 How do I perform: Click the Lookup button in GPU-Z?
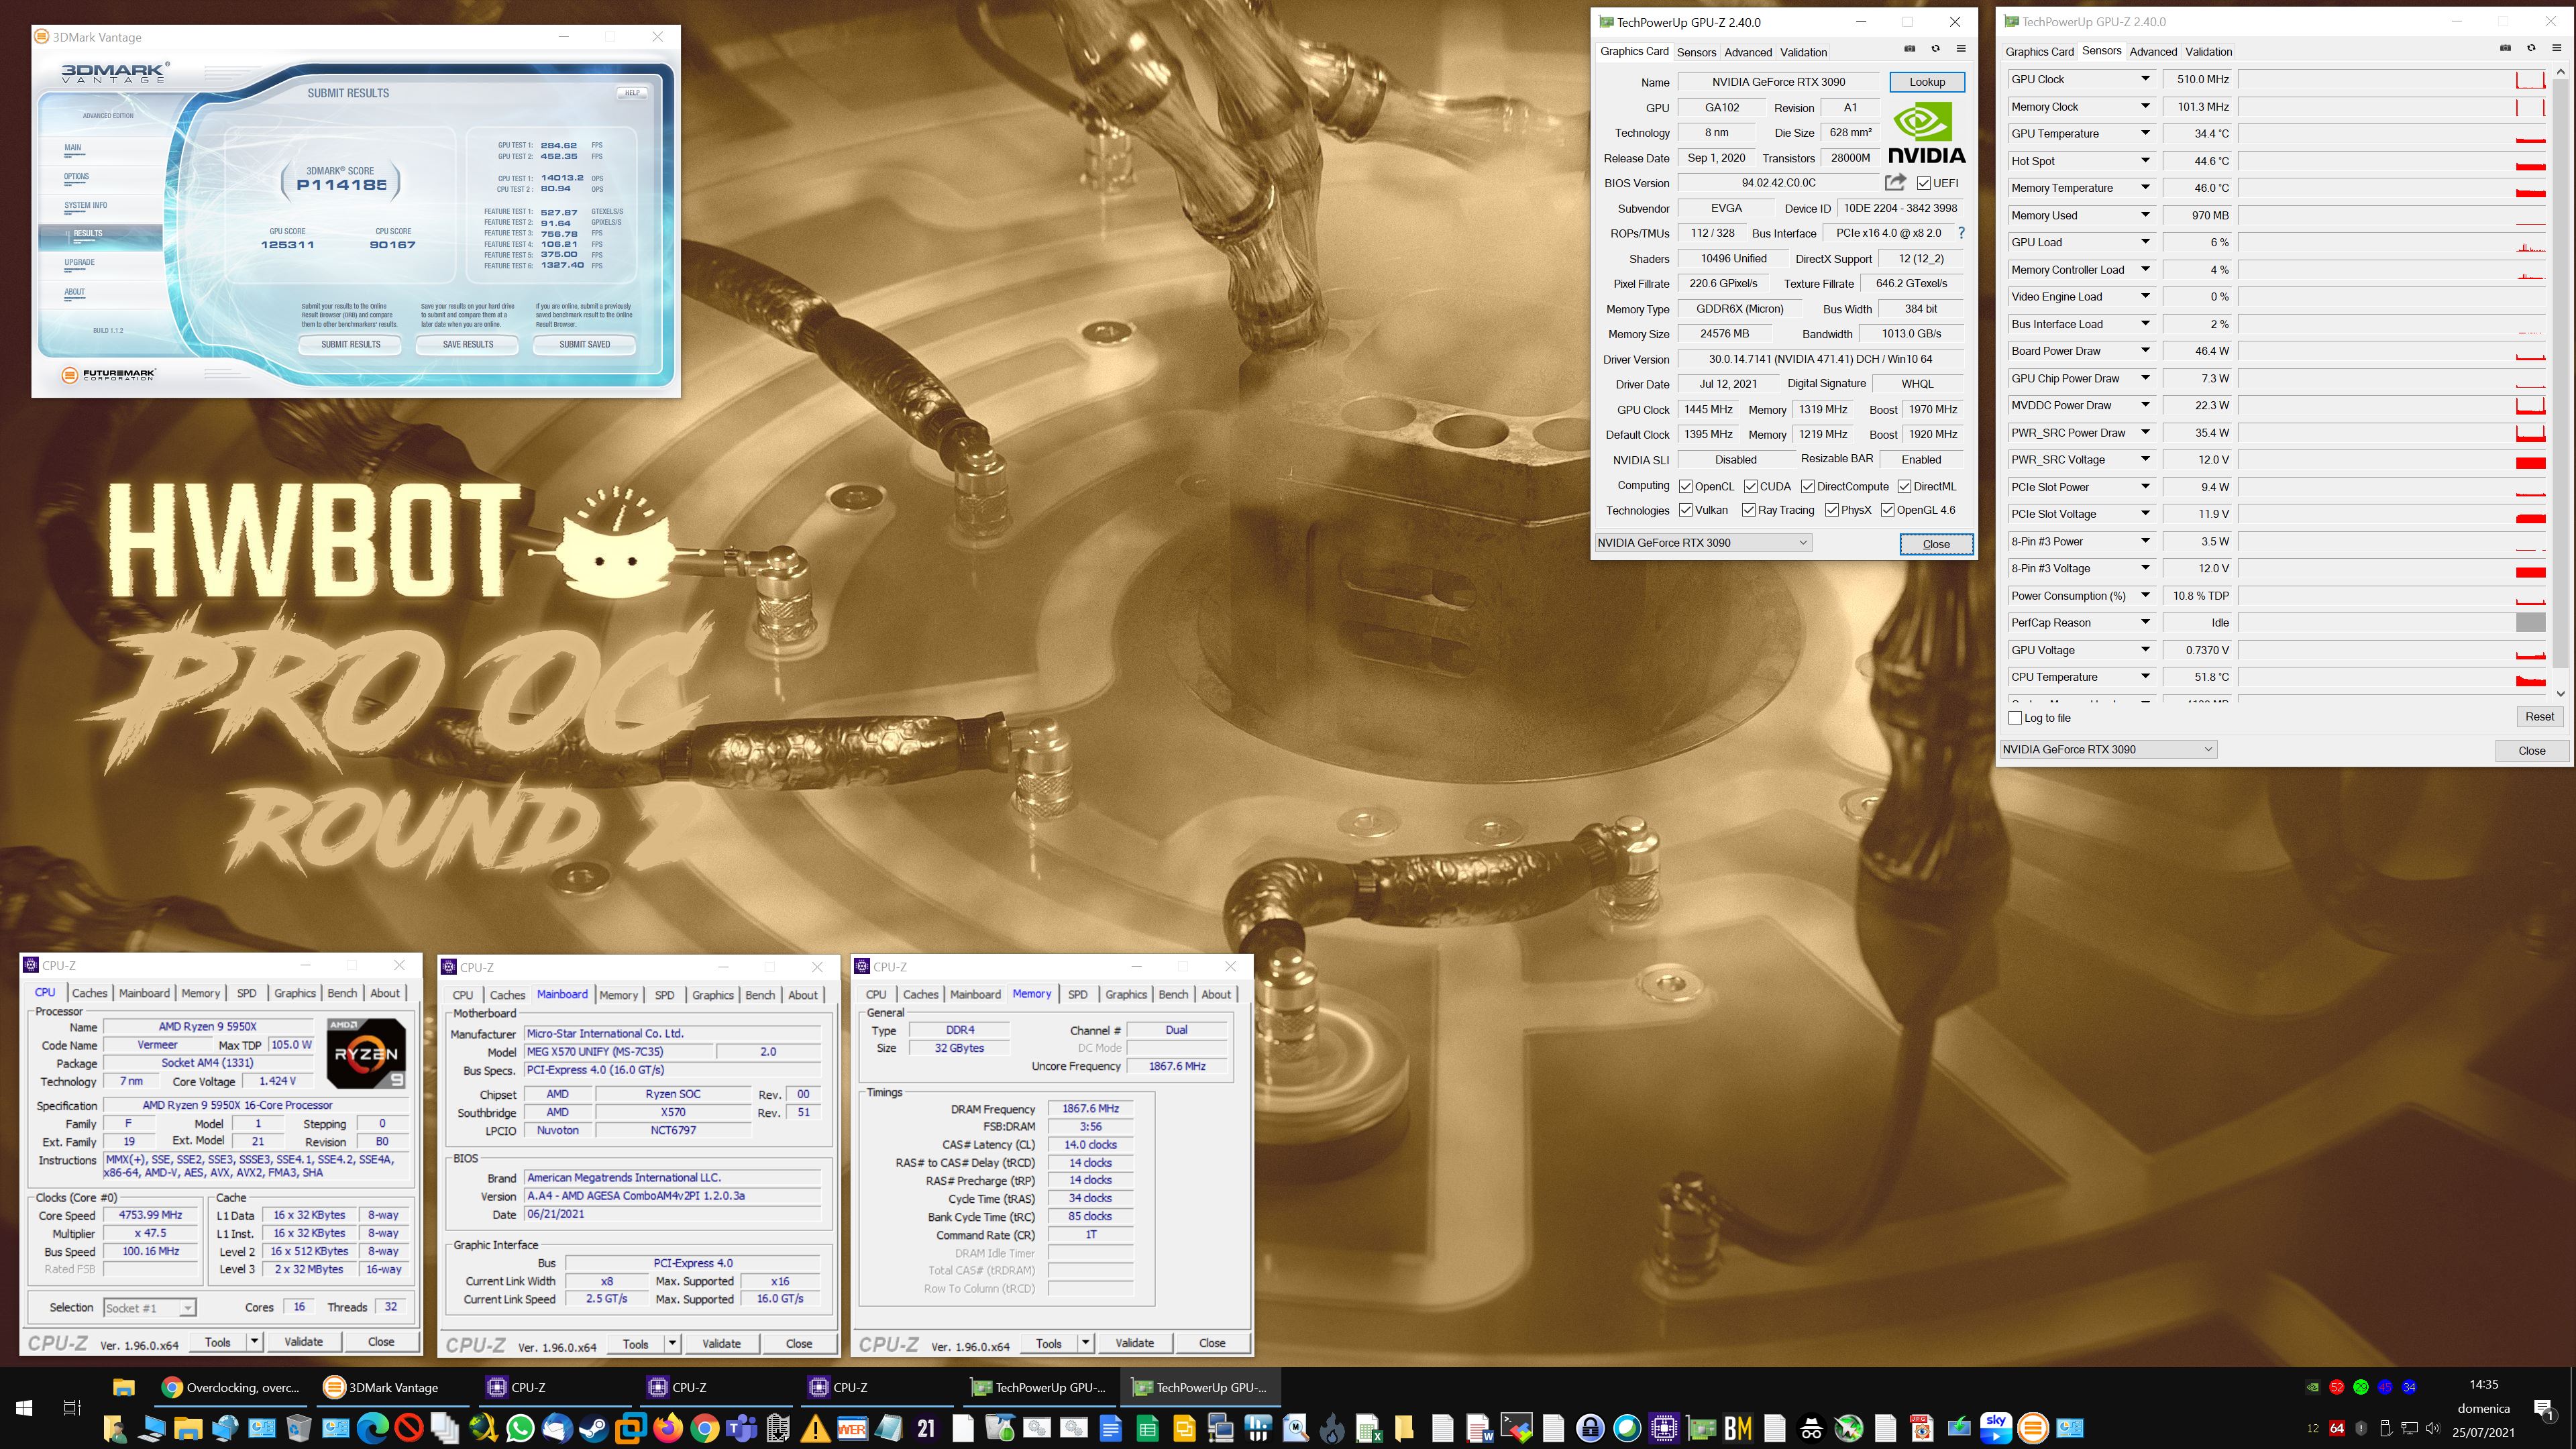pyautogui.click(x=1926, y=82)
